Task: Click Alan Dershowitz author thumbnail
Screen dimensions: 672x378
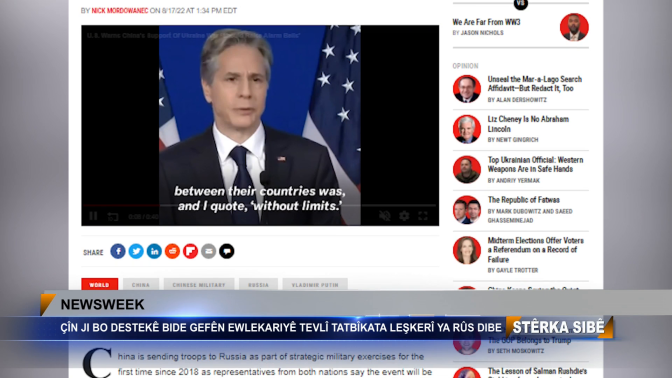Action: pyautogui.click(x=467, y=89)
